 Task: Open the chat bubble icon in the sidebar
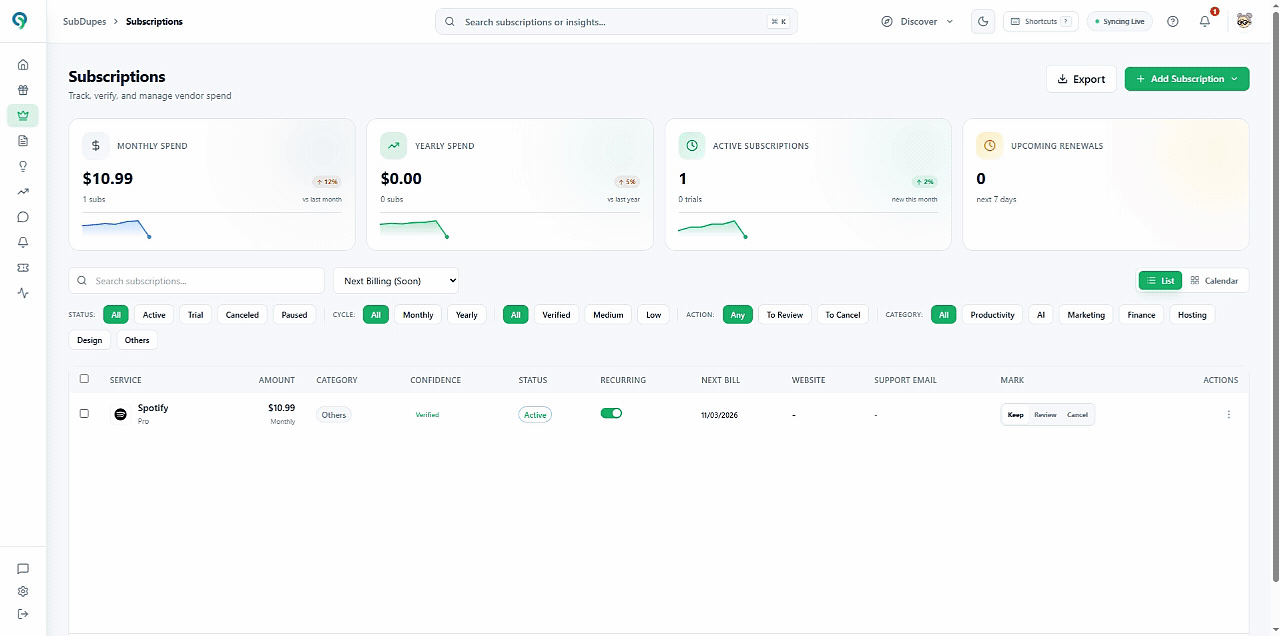23,217
